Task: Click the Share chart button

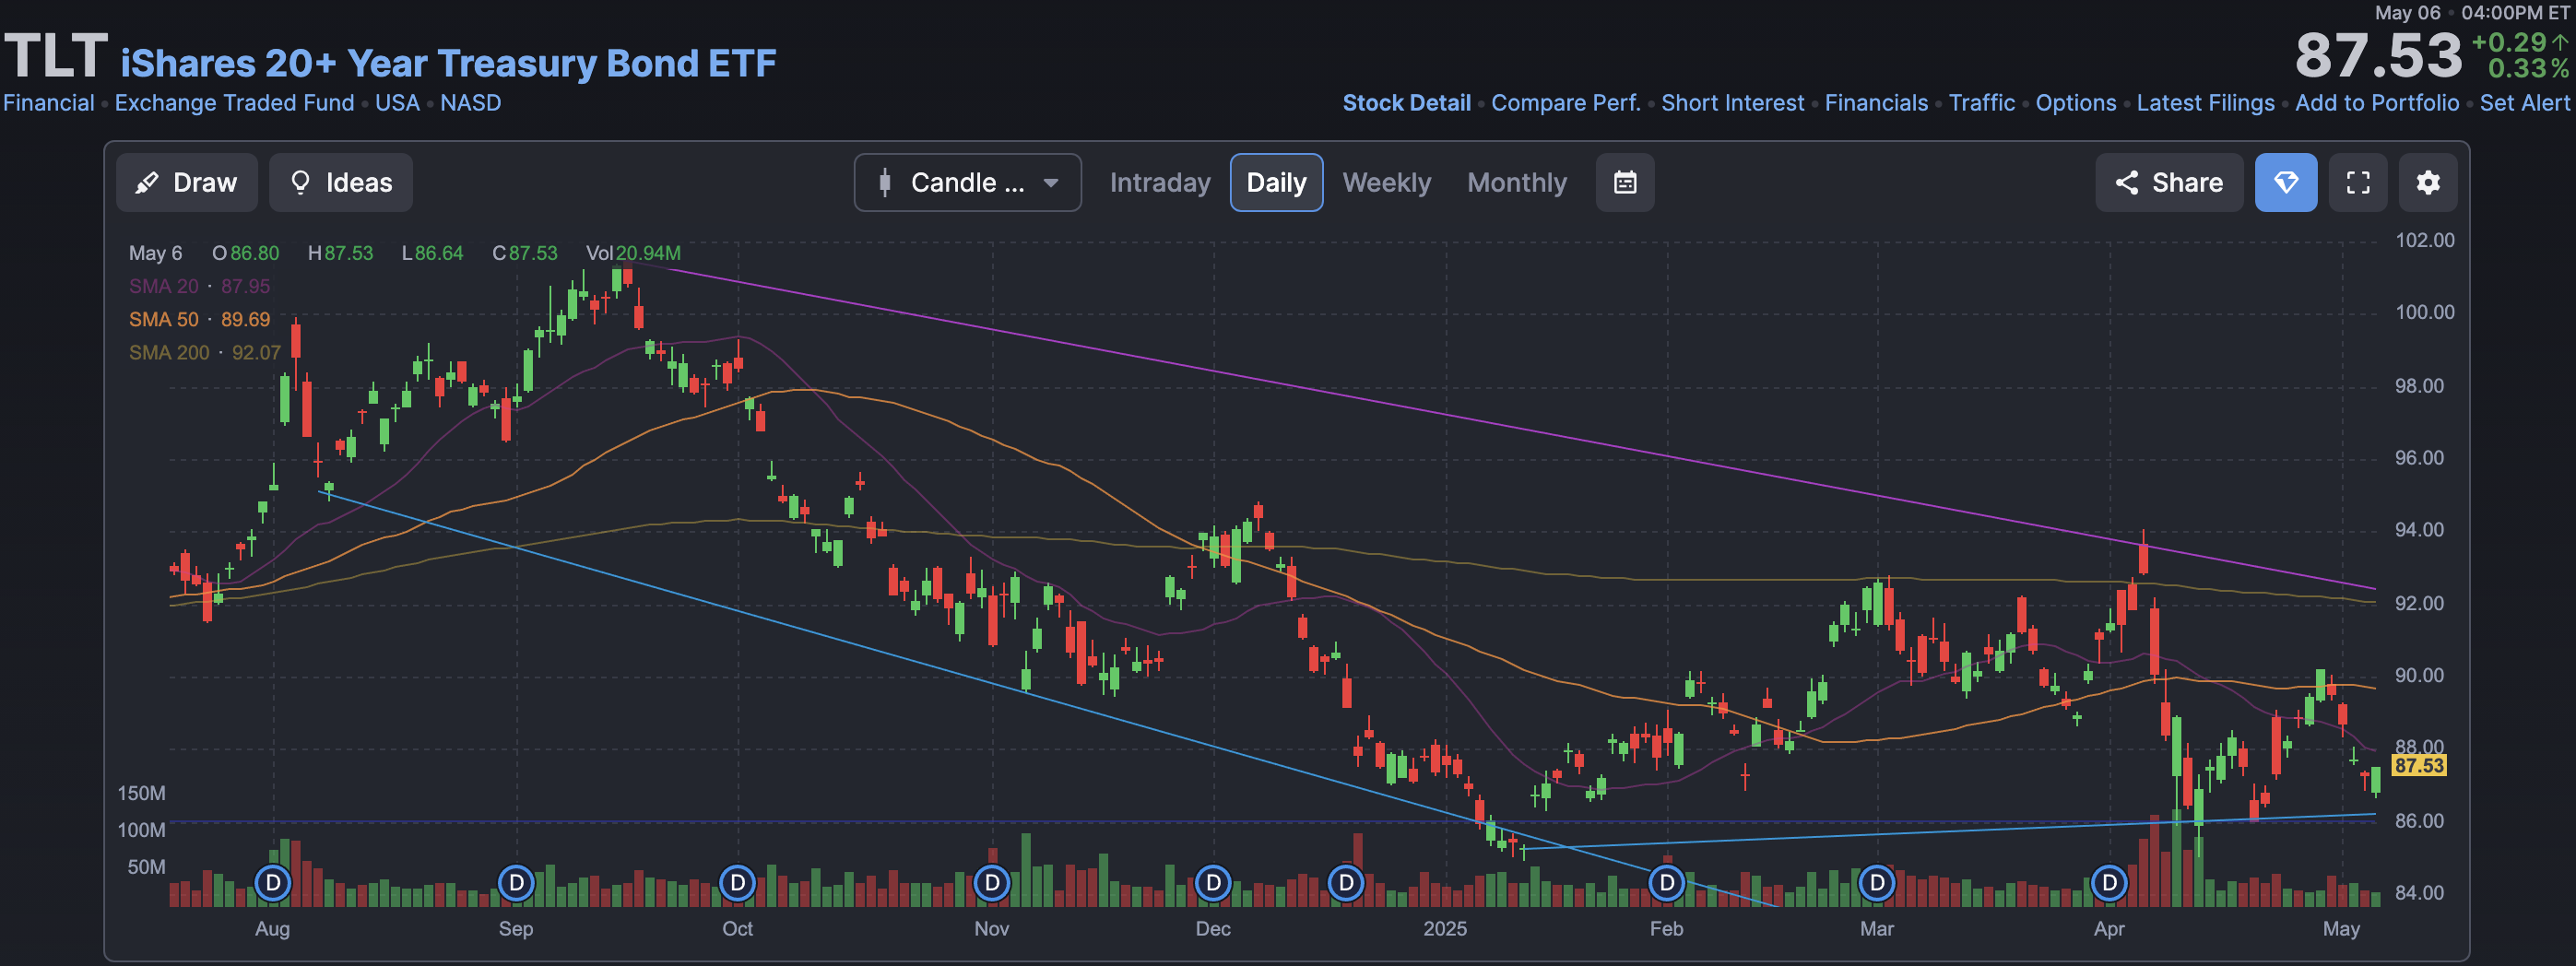Action: [x=2169, y=183]
